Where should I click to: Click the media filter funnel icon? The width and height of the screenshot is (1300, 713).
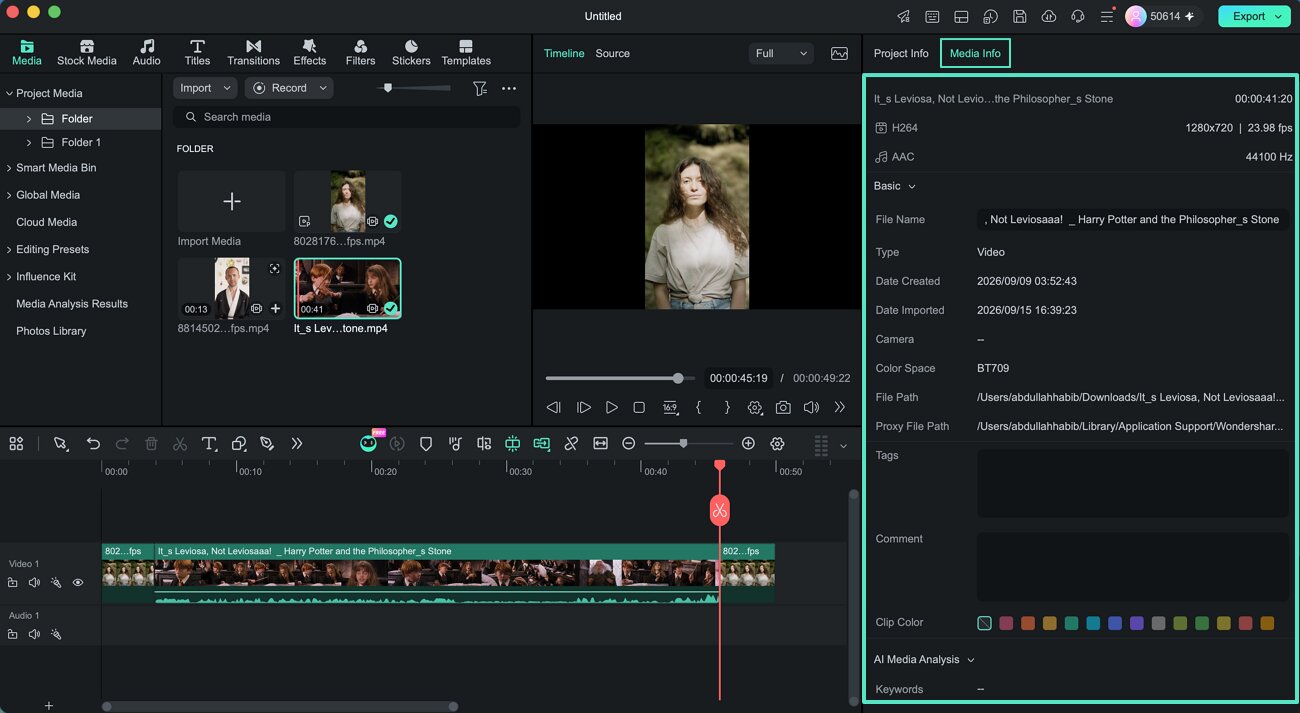(480, 88)
